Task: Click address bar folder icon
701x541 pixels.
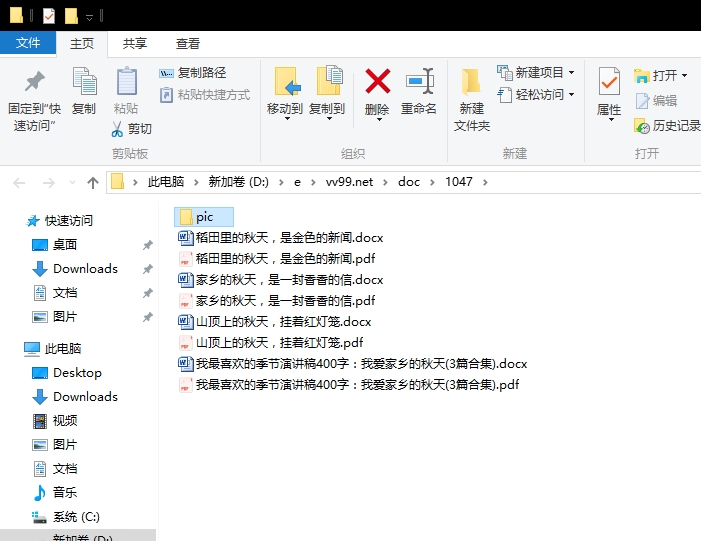Action: [117, 182]
